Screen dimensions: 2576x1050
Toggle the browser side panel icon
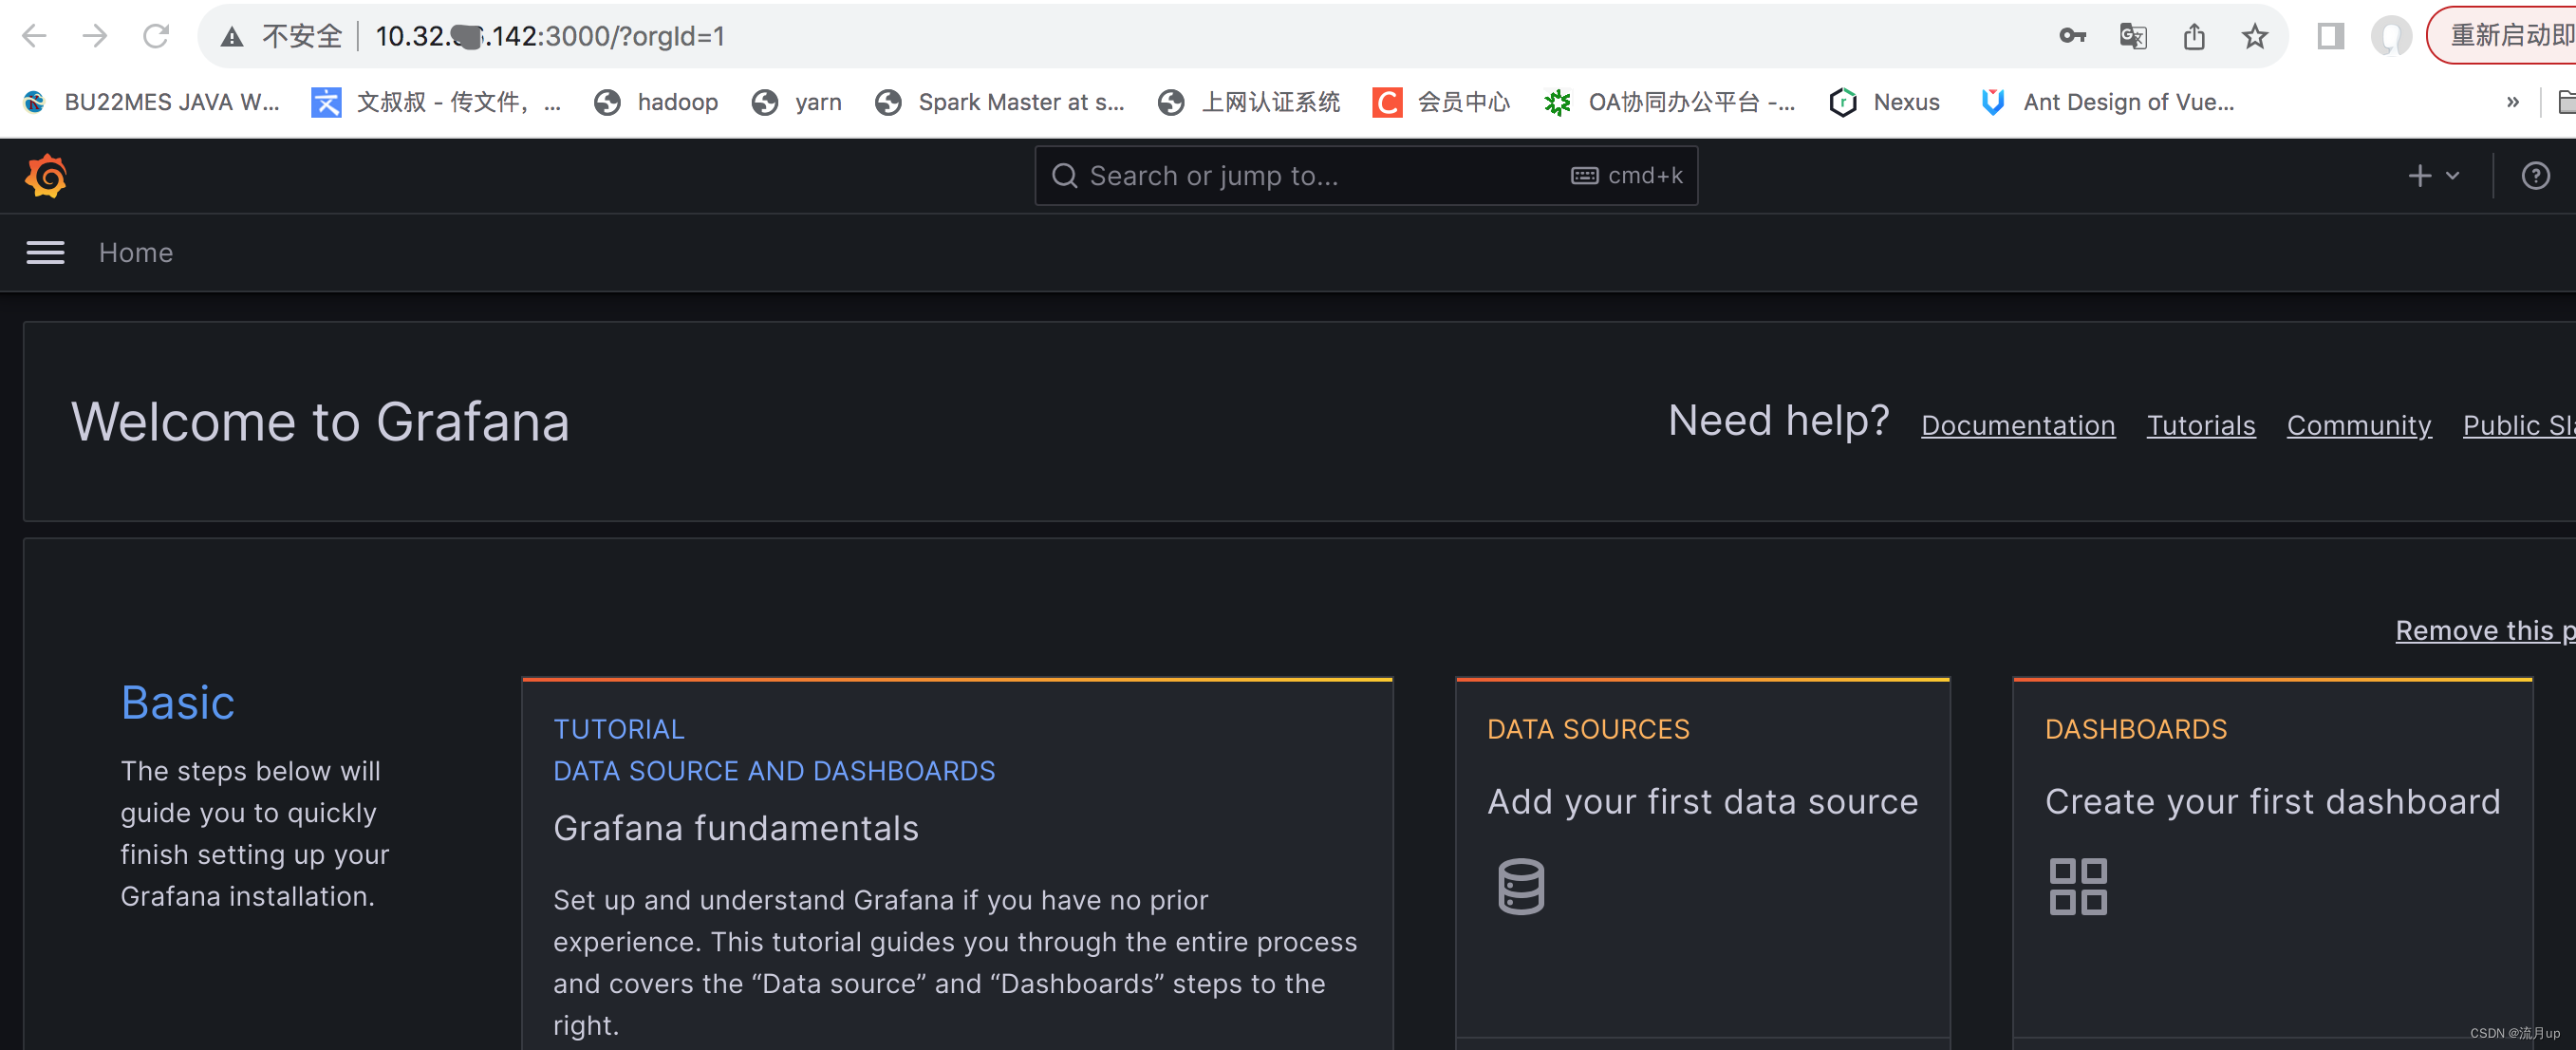click(x=2330, y=37)
